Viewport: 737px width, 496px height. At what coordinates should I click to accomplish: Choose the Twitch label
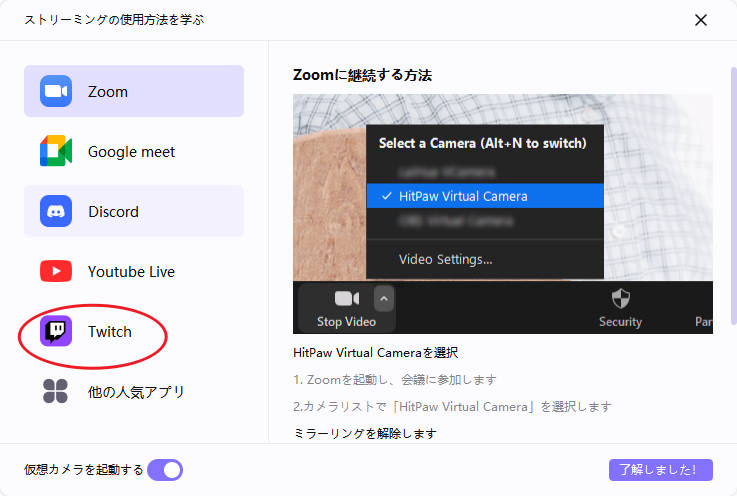click(x=110, y=332)
